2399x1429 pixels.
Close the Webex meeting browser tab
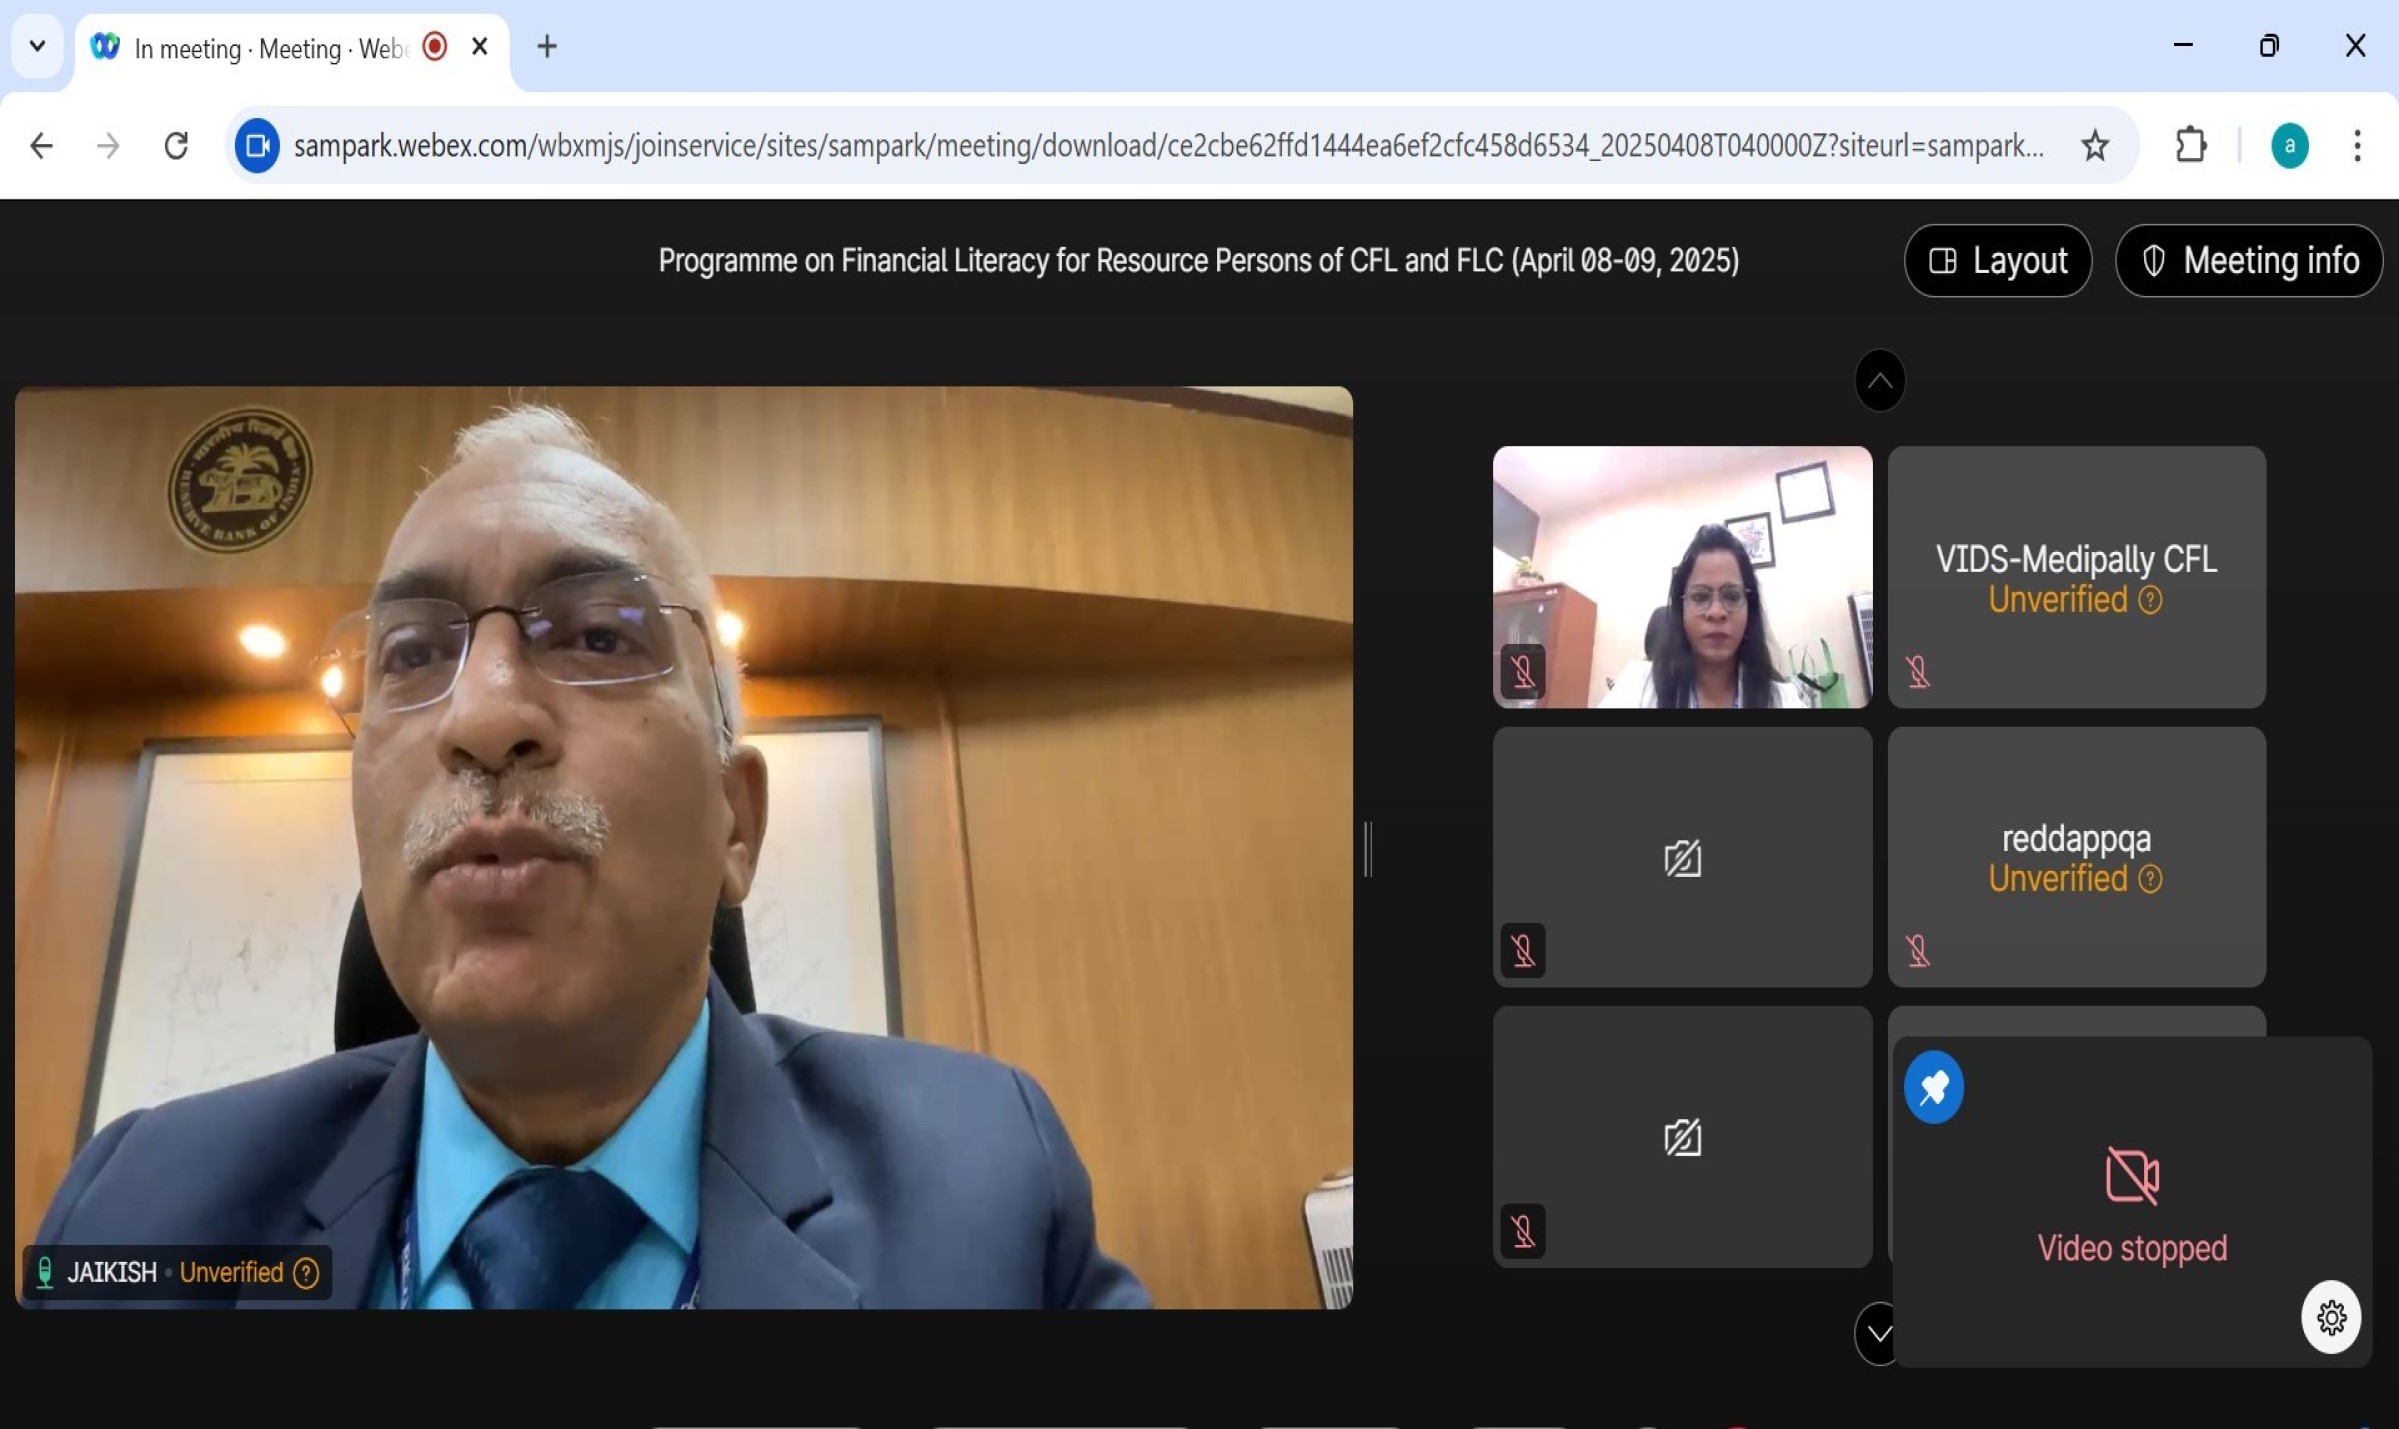coord(480,46)
